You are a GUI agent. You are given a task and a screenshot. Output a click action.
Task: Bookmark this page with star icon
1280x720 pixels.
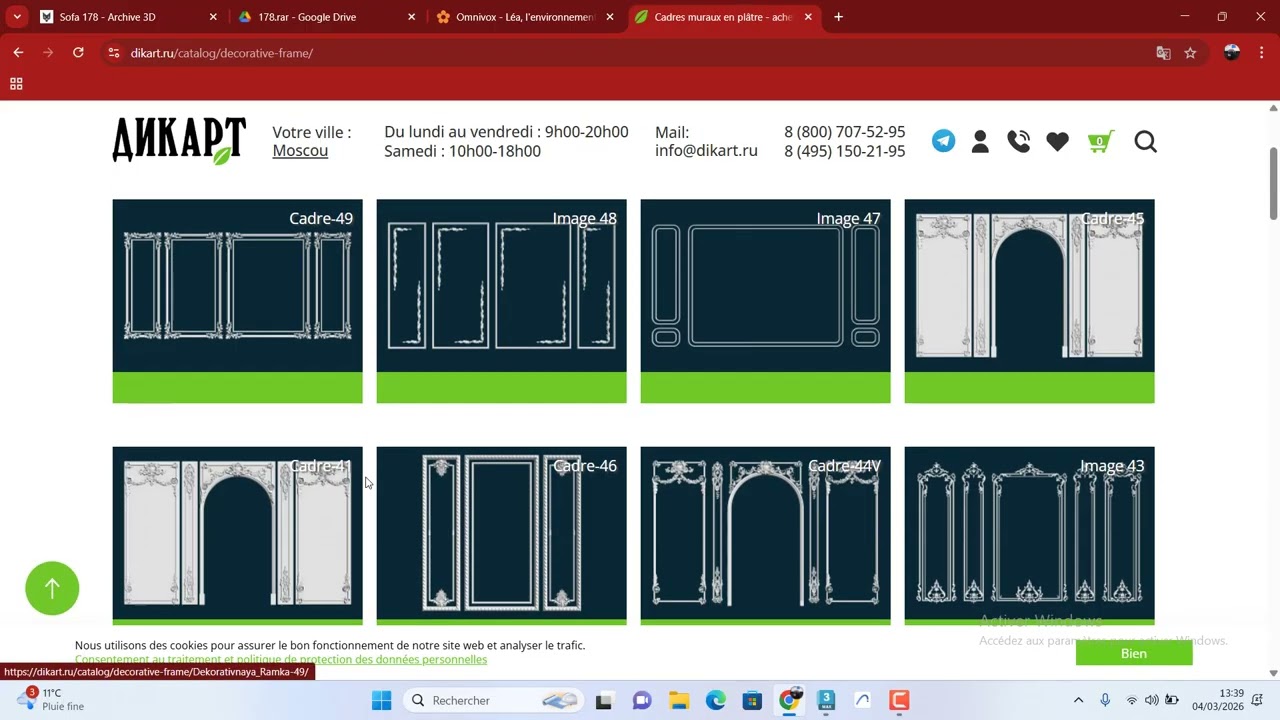pyautogui.click(x=1190, y=53)
